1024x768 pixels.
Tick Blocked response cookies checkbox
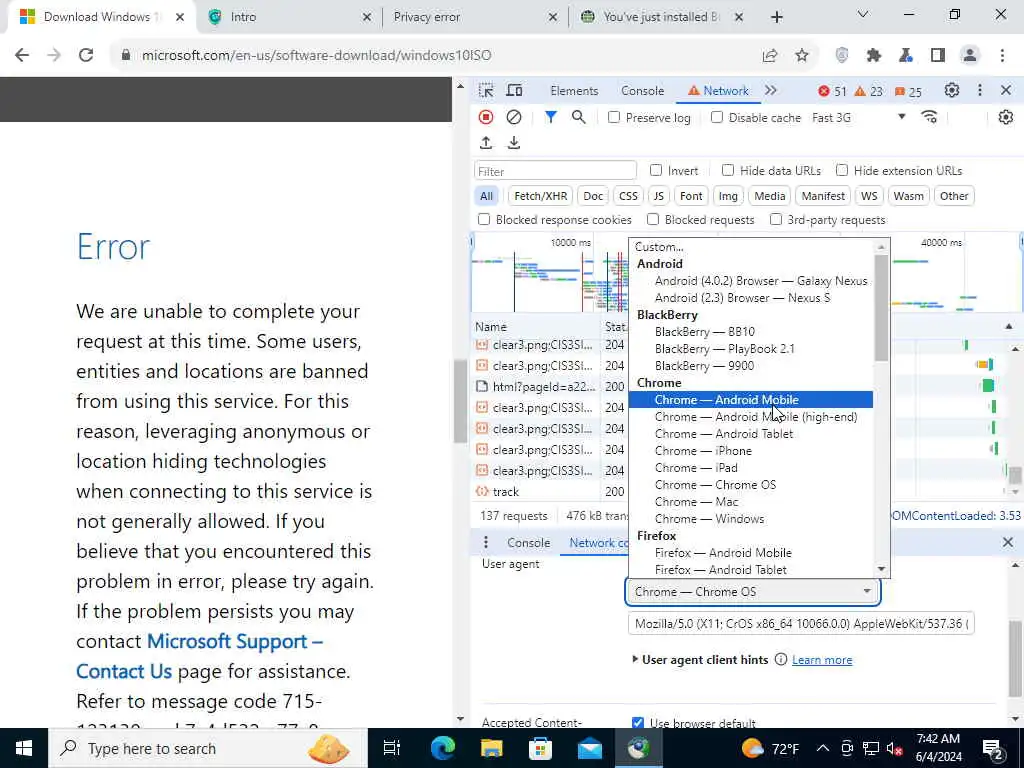[x=484, y=219]
